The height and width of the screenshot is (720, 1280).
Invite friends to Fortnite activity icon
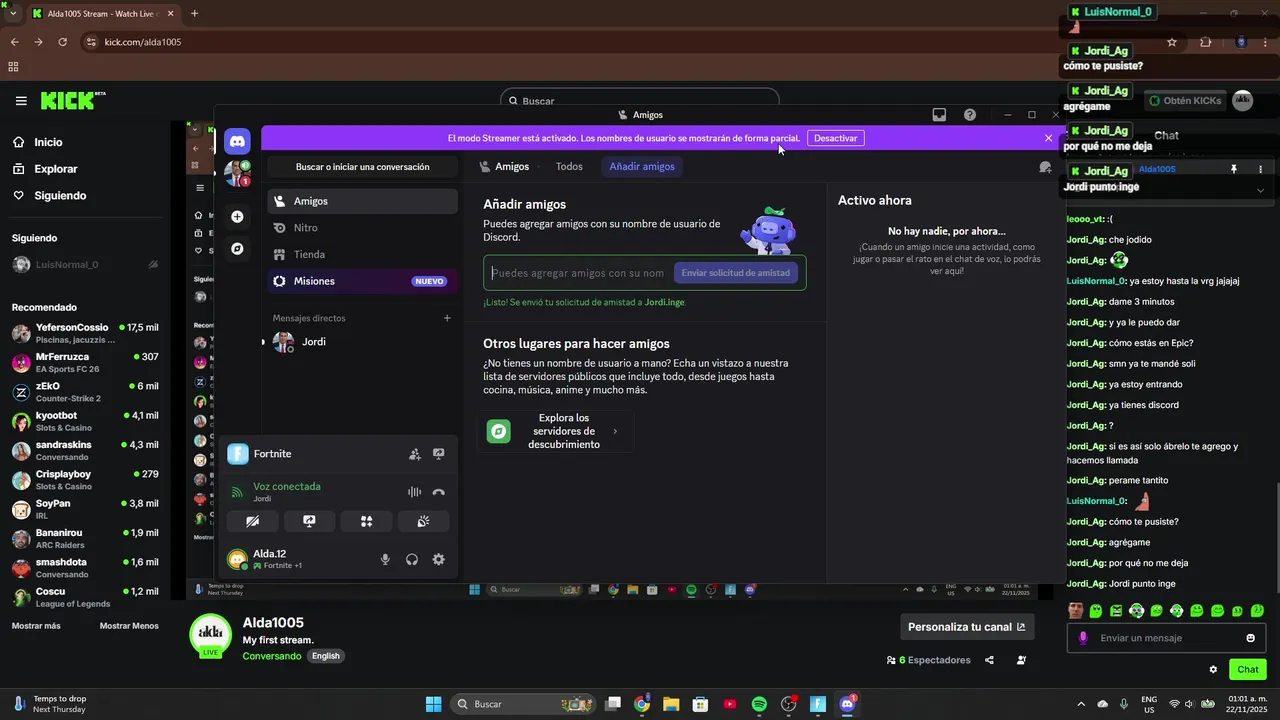click(414, 454)
